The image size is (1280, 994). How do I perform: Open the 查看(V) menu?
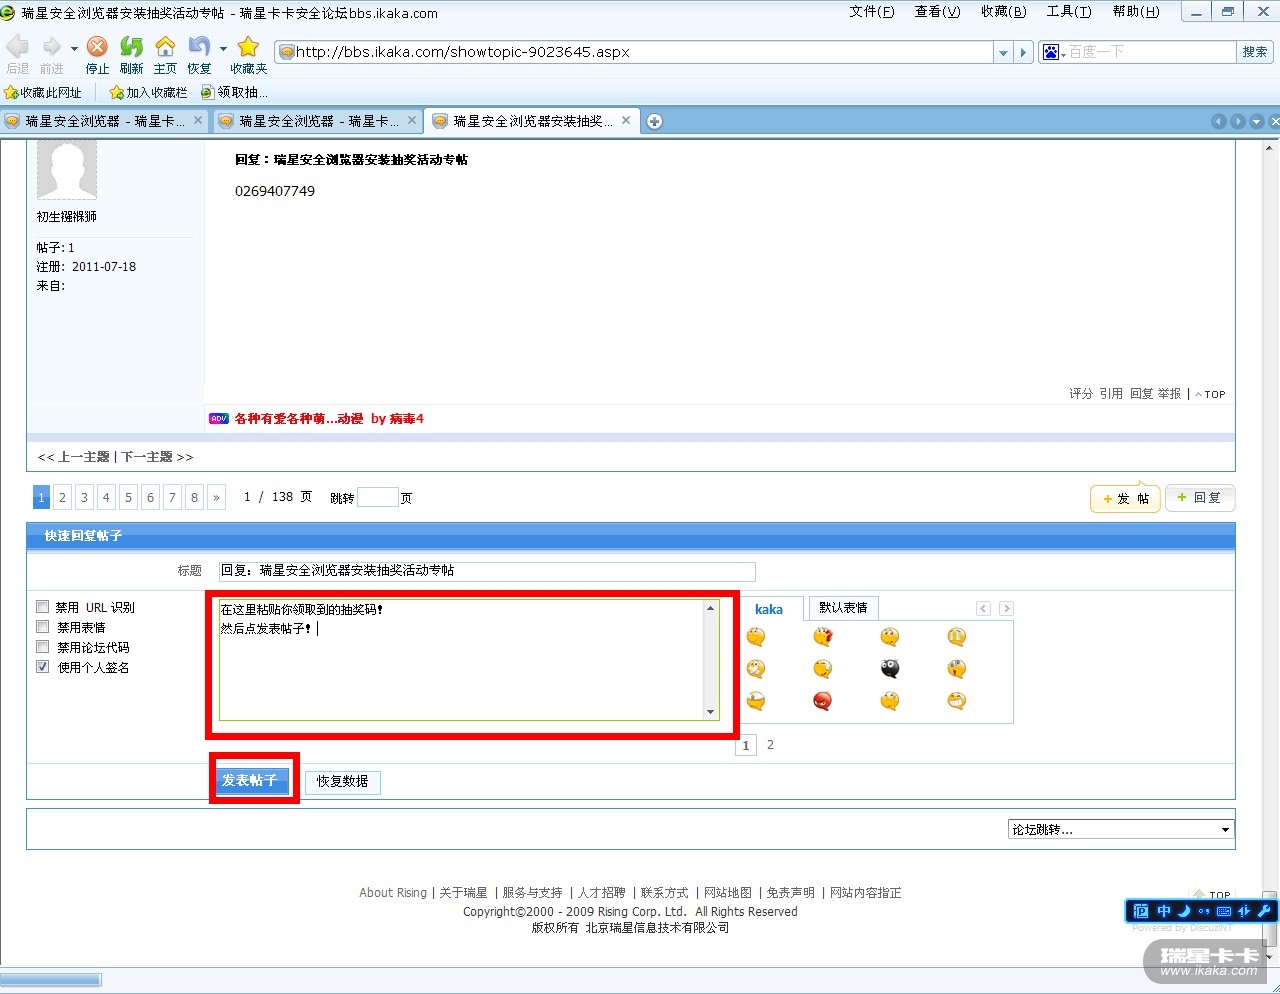coord(937,12)
